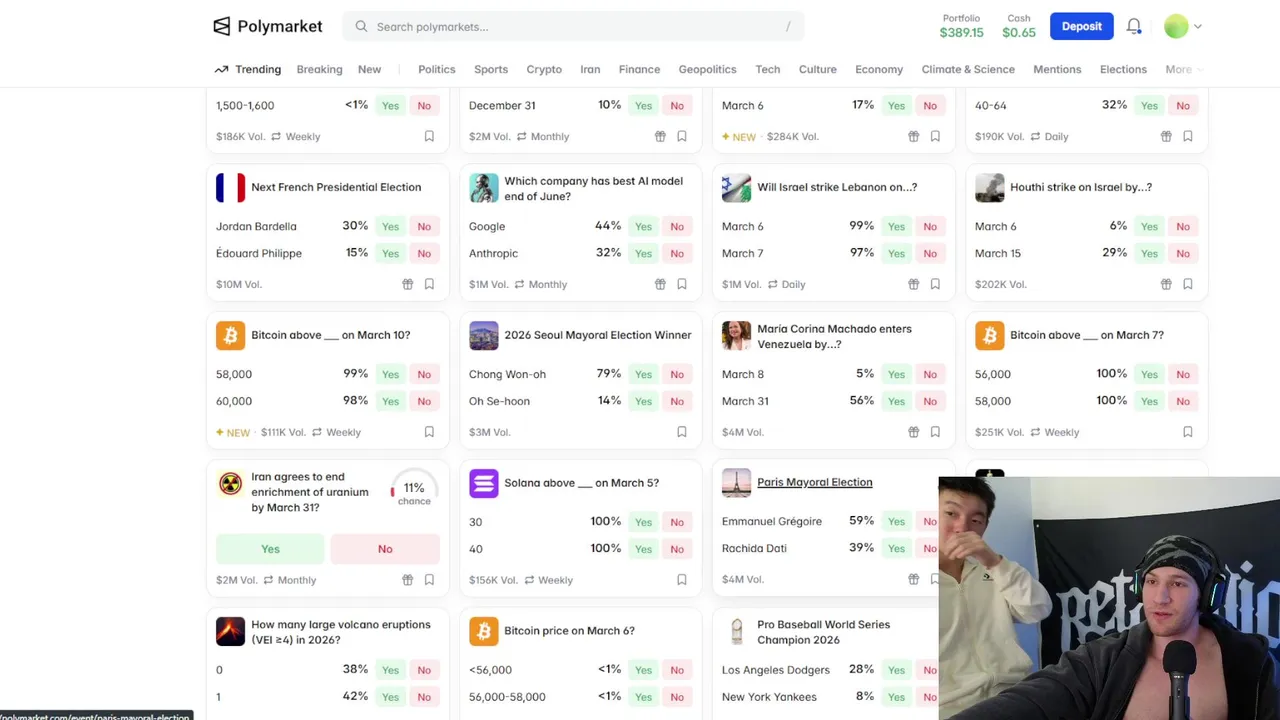Bookmark Bitcoin above on March 10 market

[x=429, y=432]
